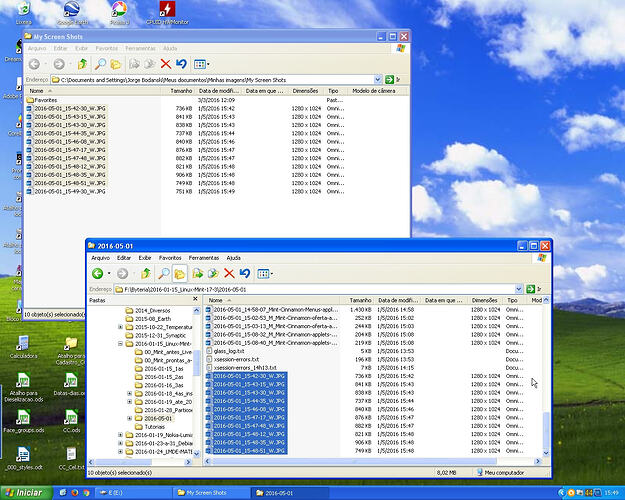Collapse the 2016-01-15_Linux-Mint tree node

pyautogui.click(x=121, y=343)
